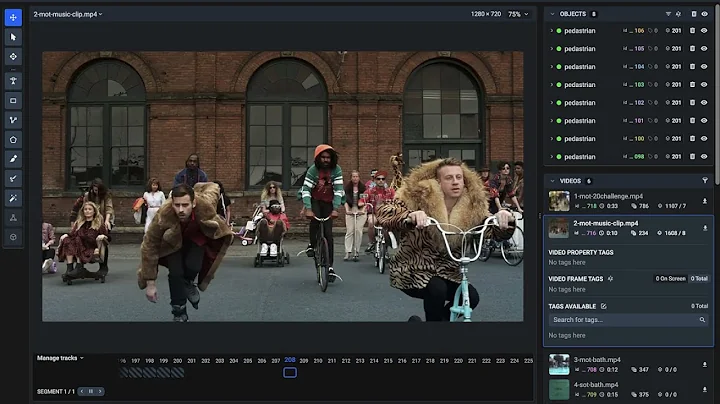720x404 pixels.
Task: Go to previous segment
Action: point(82,392)
